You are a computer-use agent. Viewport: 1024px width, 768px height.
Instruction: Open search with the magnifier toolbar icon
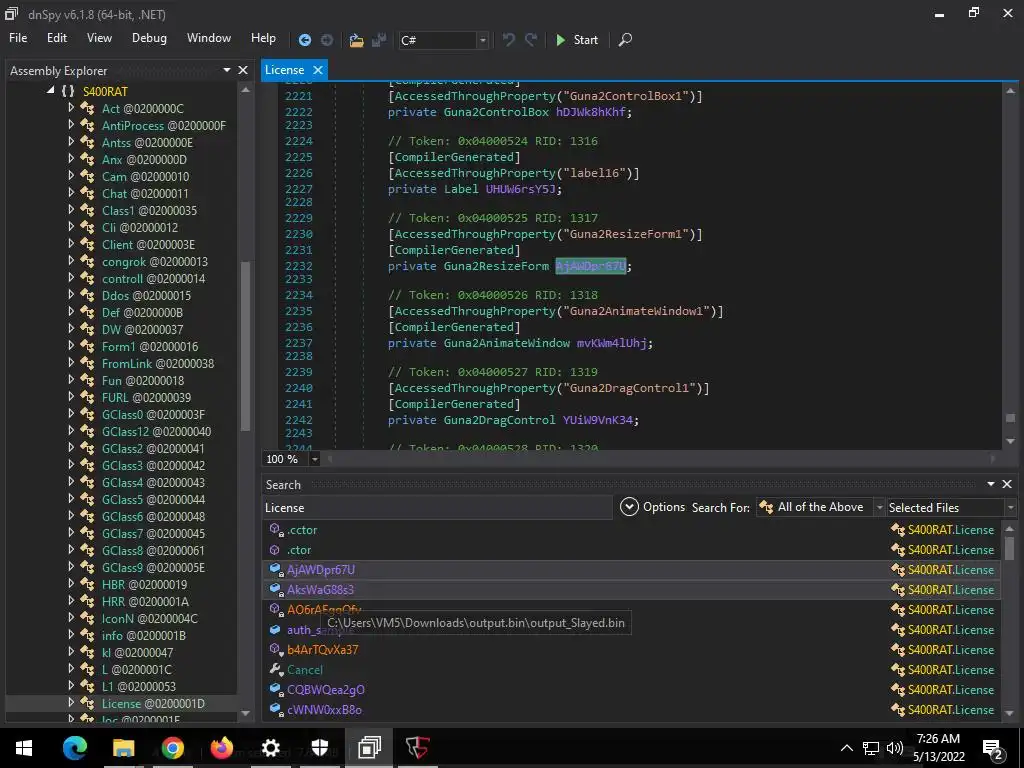[625, 40]
